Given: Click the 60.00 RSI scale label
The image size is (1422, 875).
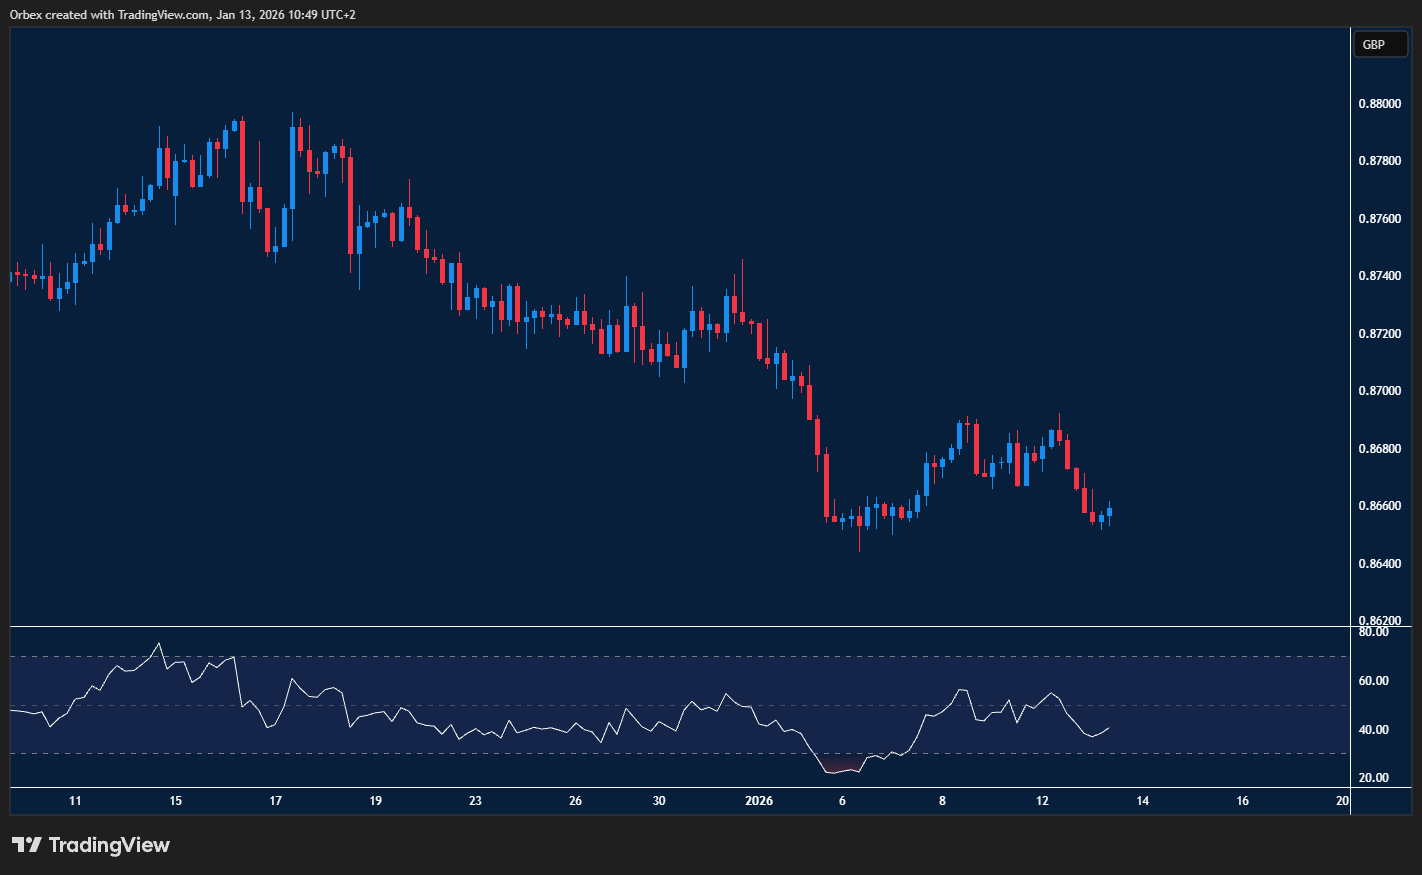Looking at the screenshot, I should [x=1373, y=681].
